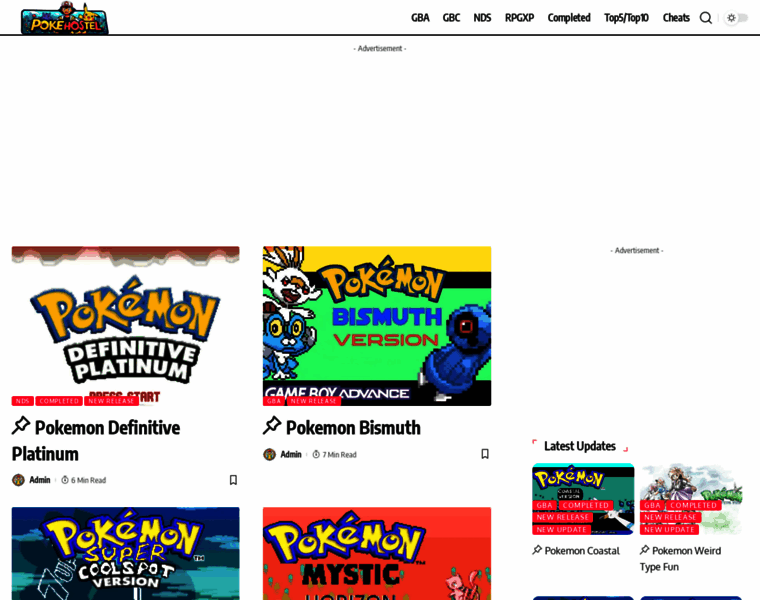The image size is (760, 600).
Task: Open the Pokemon Definitive Platinum title link
Action: point(95,441)
